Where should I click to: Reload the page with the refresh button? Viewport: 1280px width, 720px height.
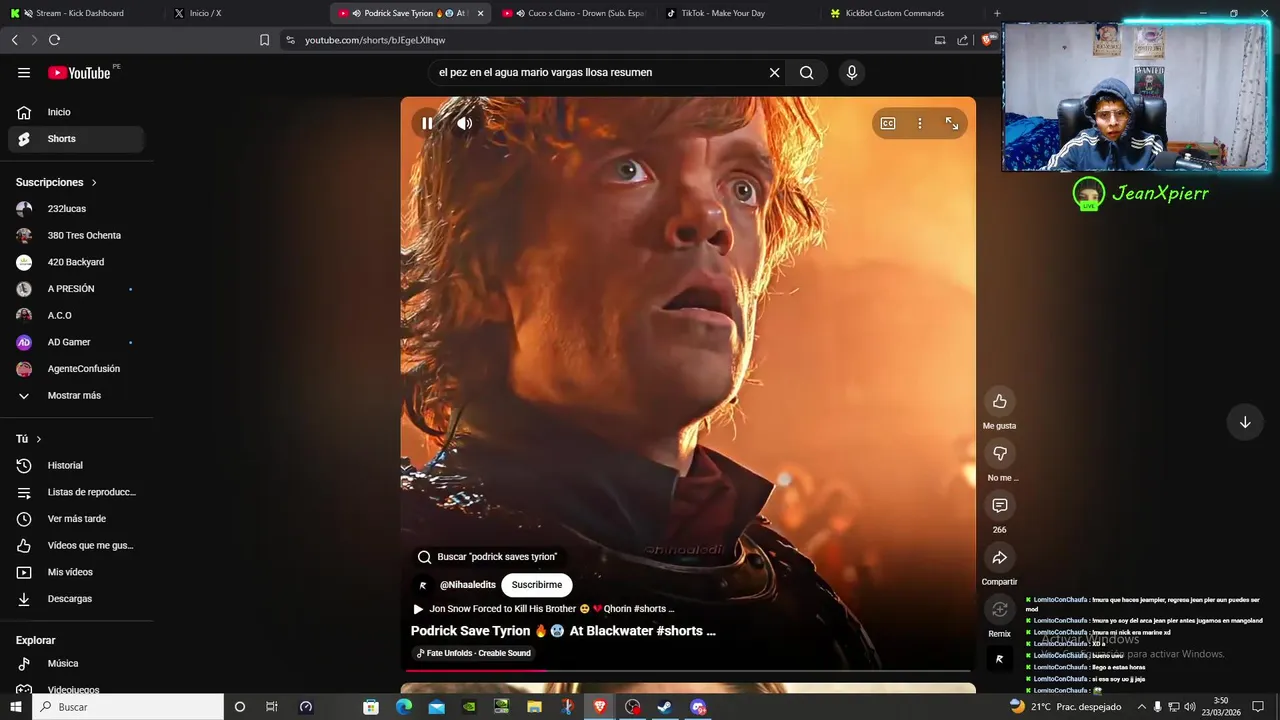tap(54, 40)
